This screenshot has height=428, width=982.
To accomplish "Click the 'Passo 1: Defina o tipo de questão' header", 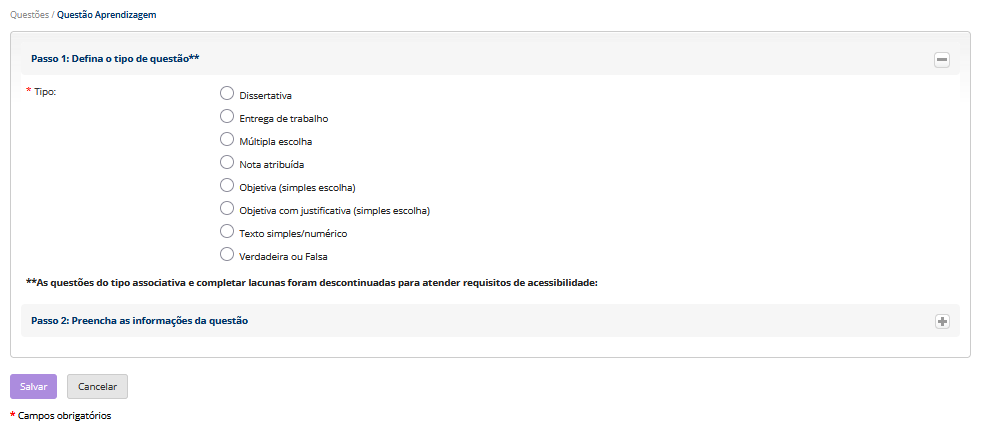I will (x=115, y=59).
